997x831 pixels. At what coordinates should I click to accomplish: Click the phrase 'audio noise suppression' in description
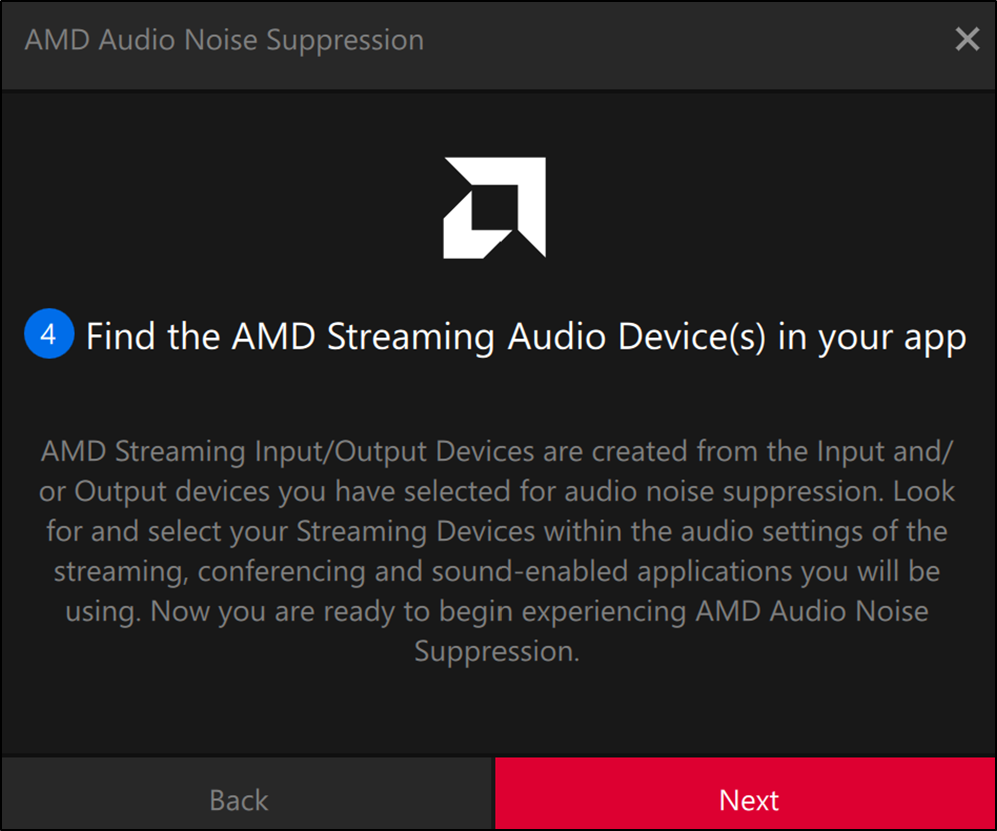tap(724, 491)
